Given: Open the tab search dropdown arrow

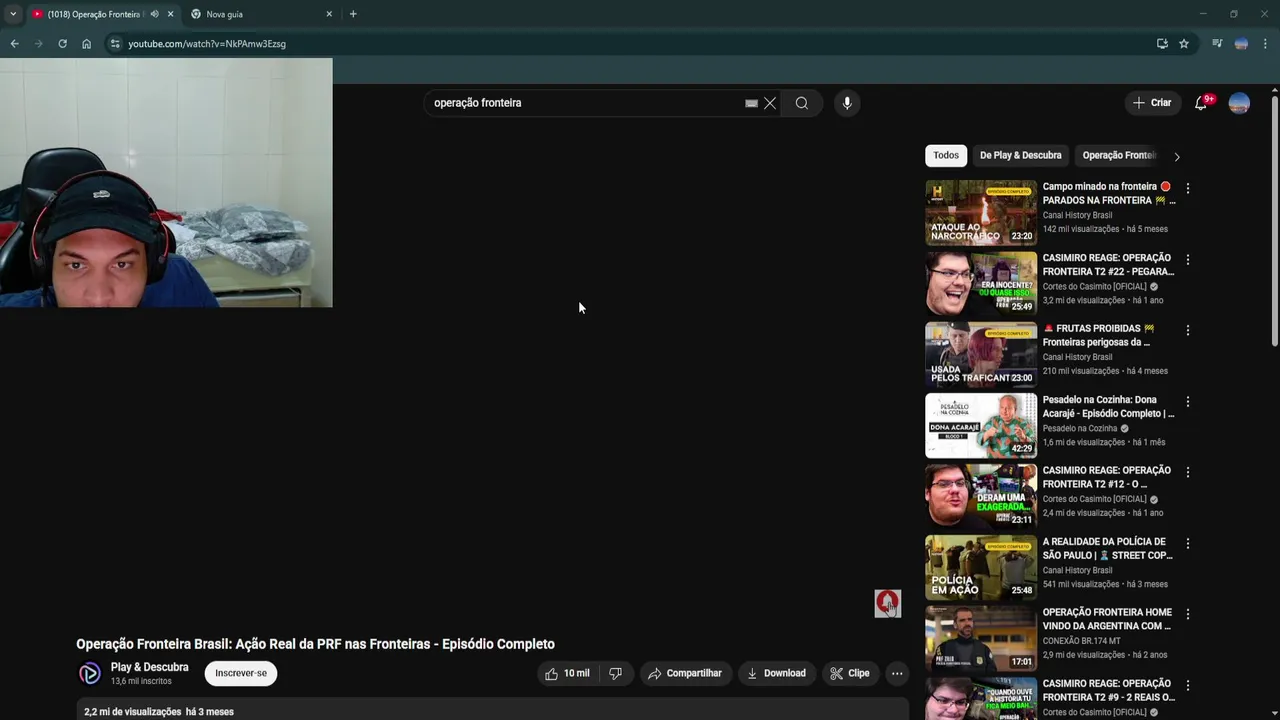Looking at the screenshot, I should 12,14.
